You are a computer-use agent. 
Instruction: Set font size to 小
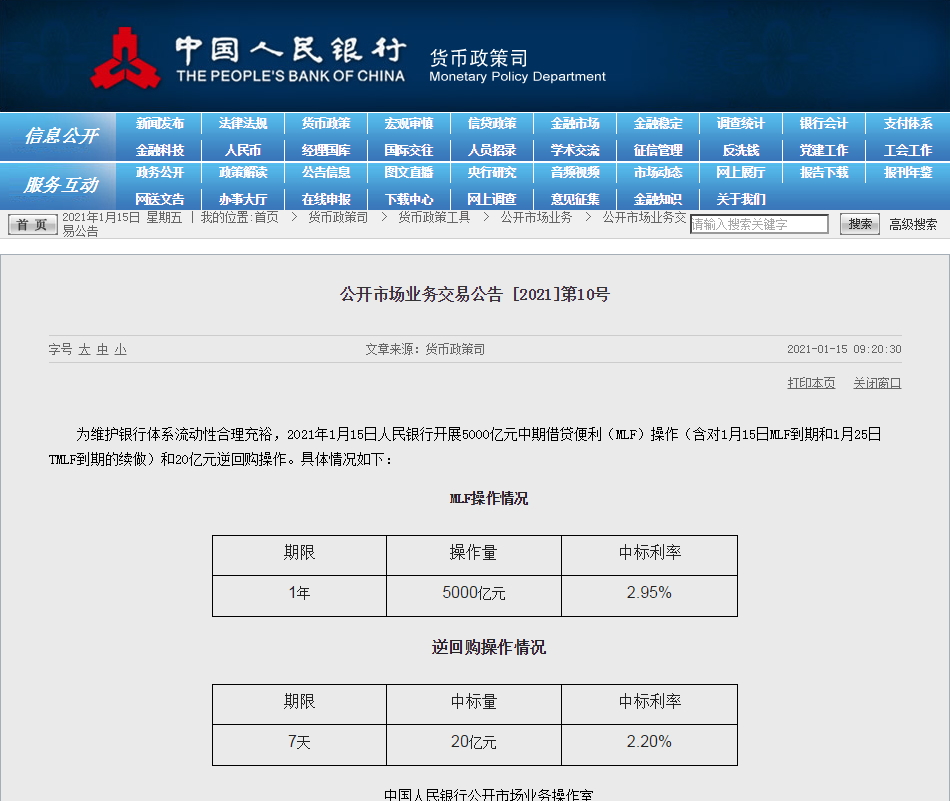click(x=121, y=350)
